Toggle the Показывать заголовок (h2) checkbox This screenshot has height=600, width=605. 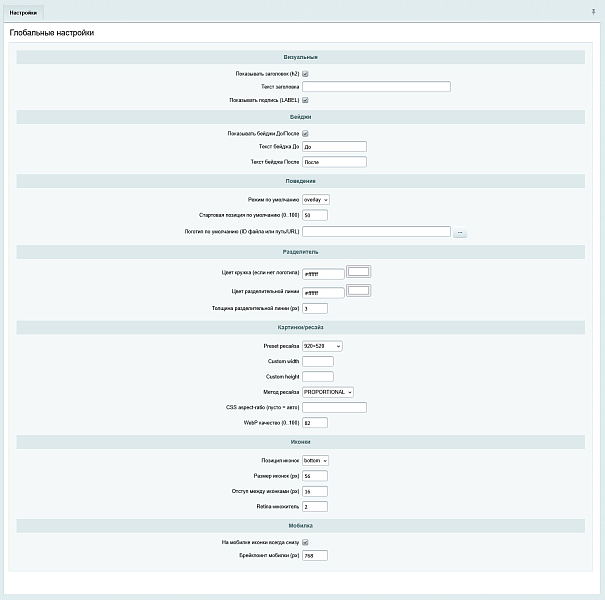click(x=305, y=73)
